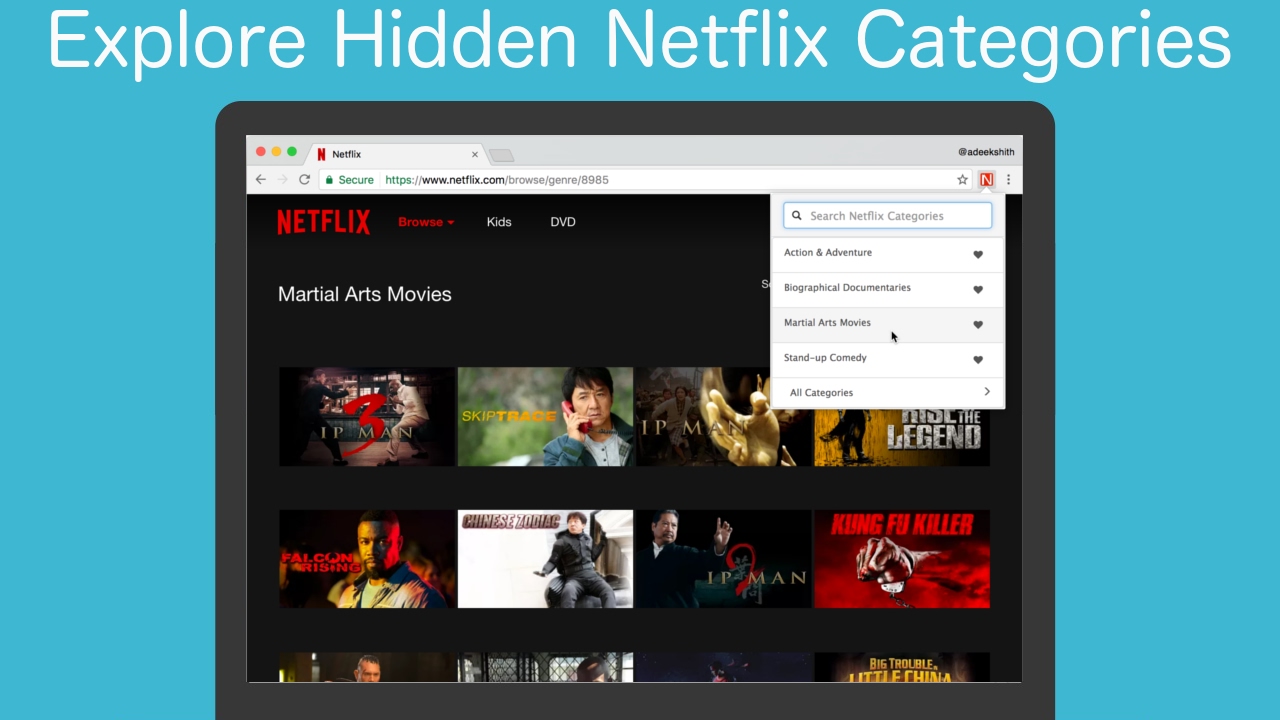Bookmark page with the star icon

(x=962, y=180)
